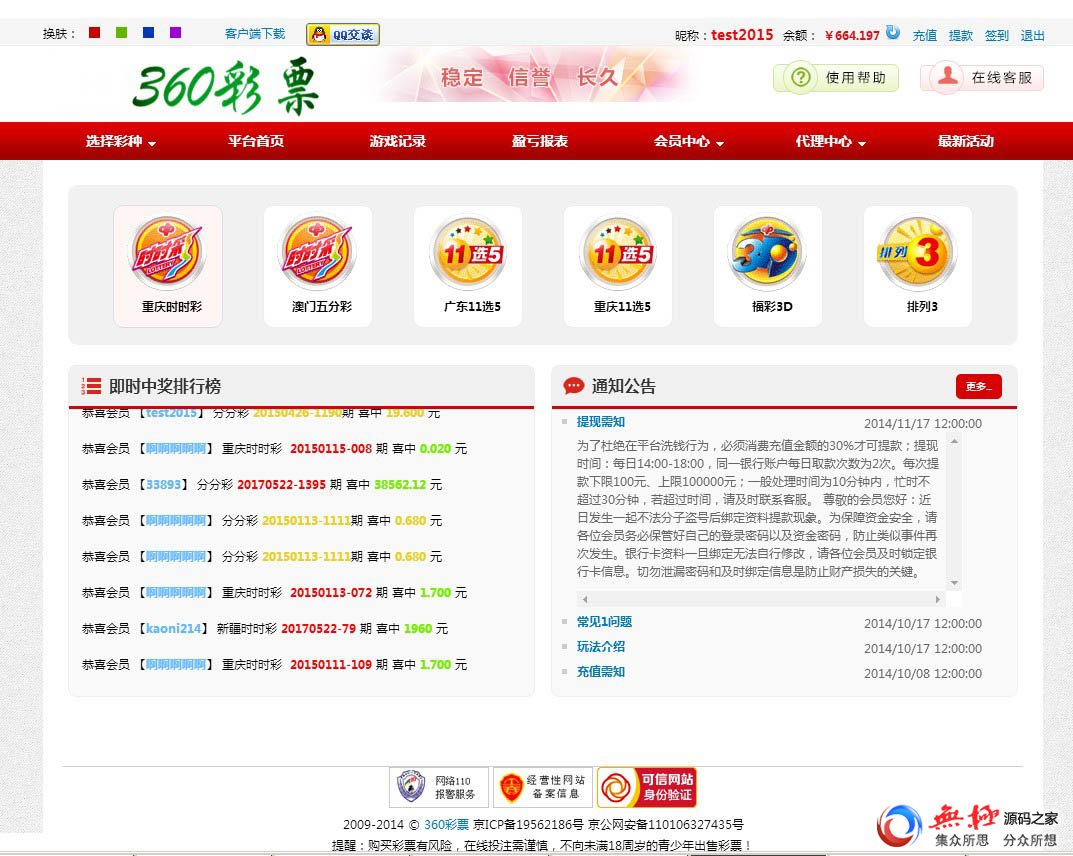Click prize amount 38562.12

coord(400,484)
